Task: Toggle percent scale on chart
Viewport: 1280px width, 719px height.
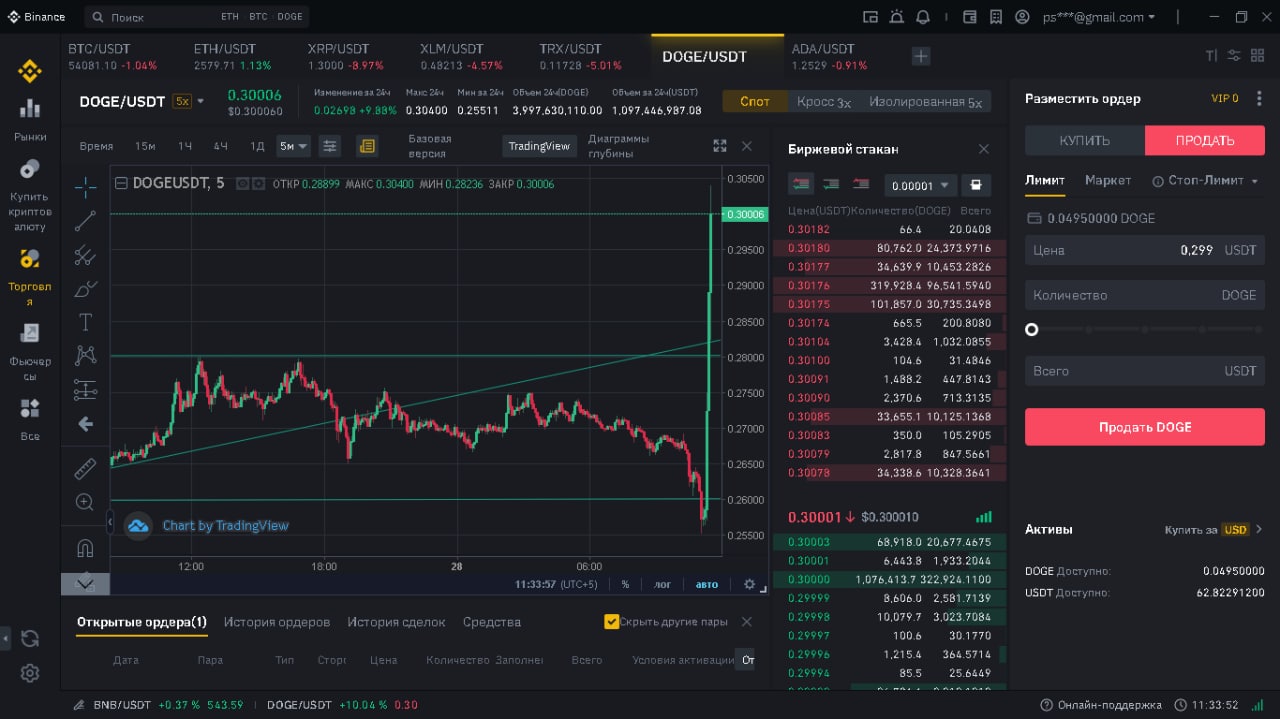Action: [625, 584]
